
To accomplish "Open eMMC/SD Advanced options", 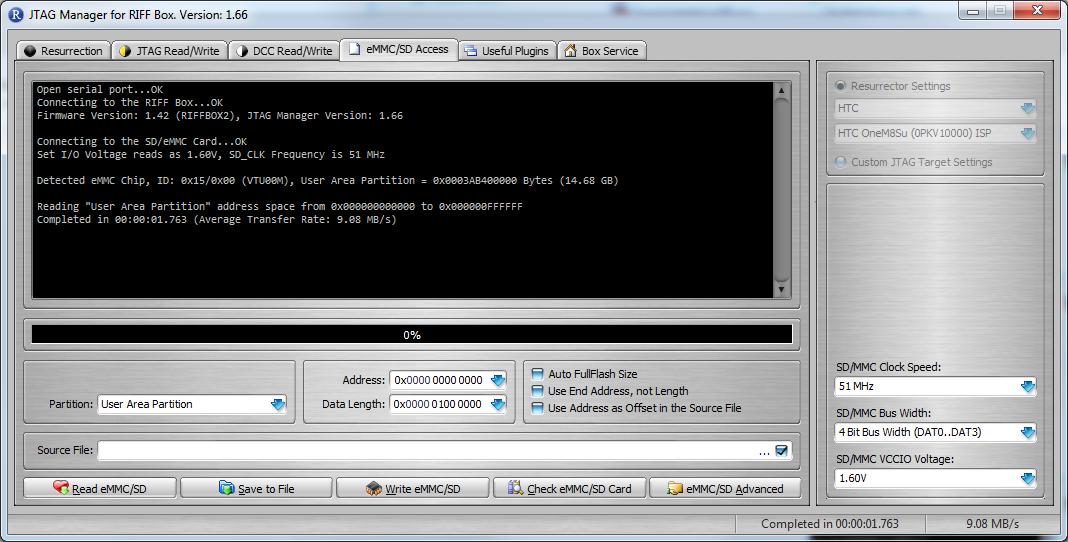I will tap(725, 489).
